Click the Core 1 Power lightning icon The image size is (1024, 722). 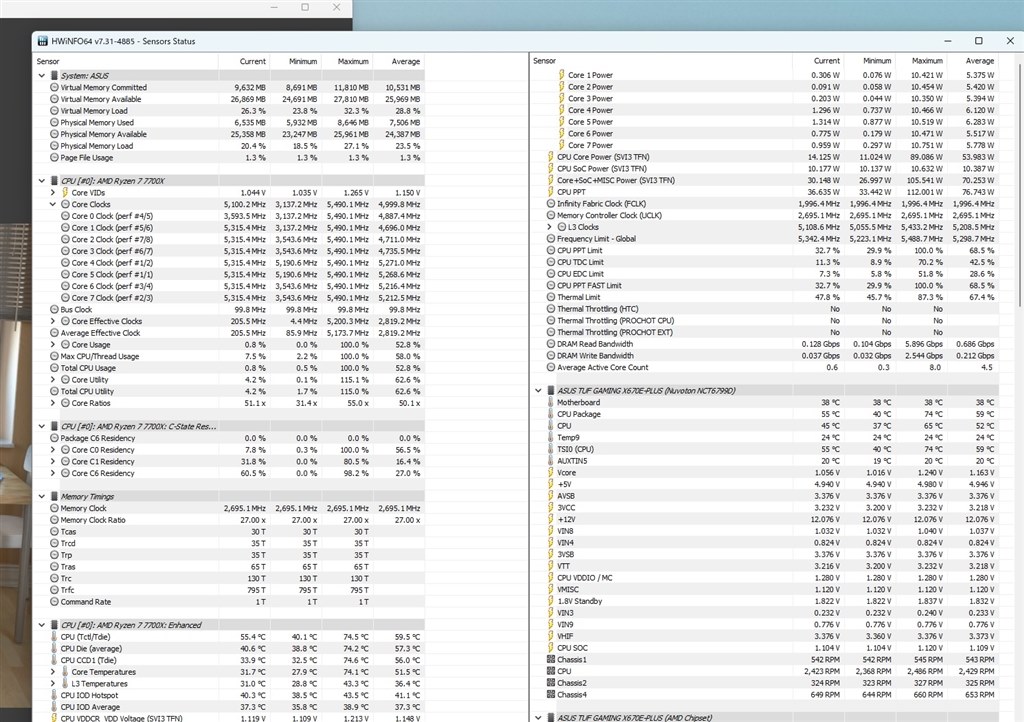[562, 75]
